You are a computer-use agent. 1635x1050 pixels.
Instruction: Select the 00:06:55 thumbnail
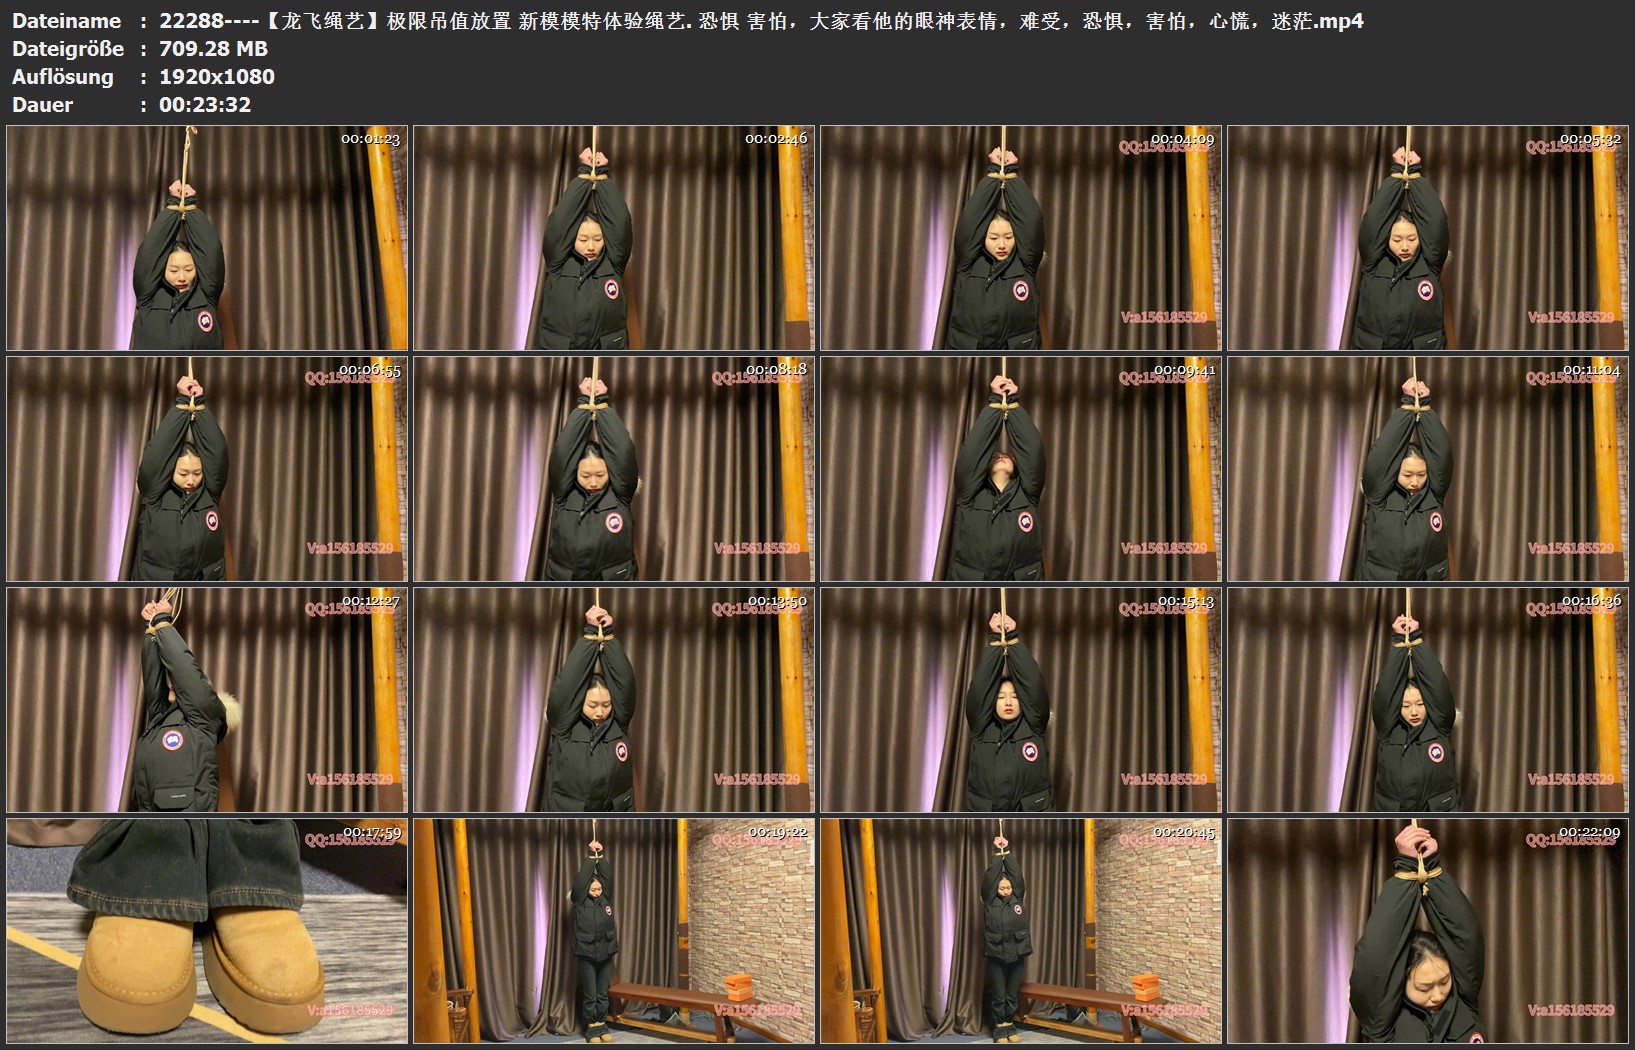coord(207,469)
